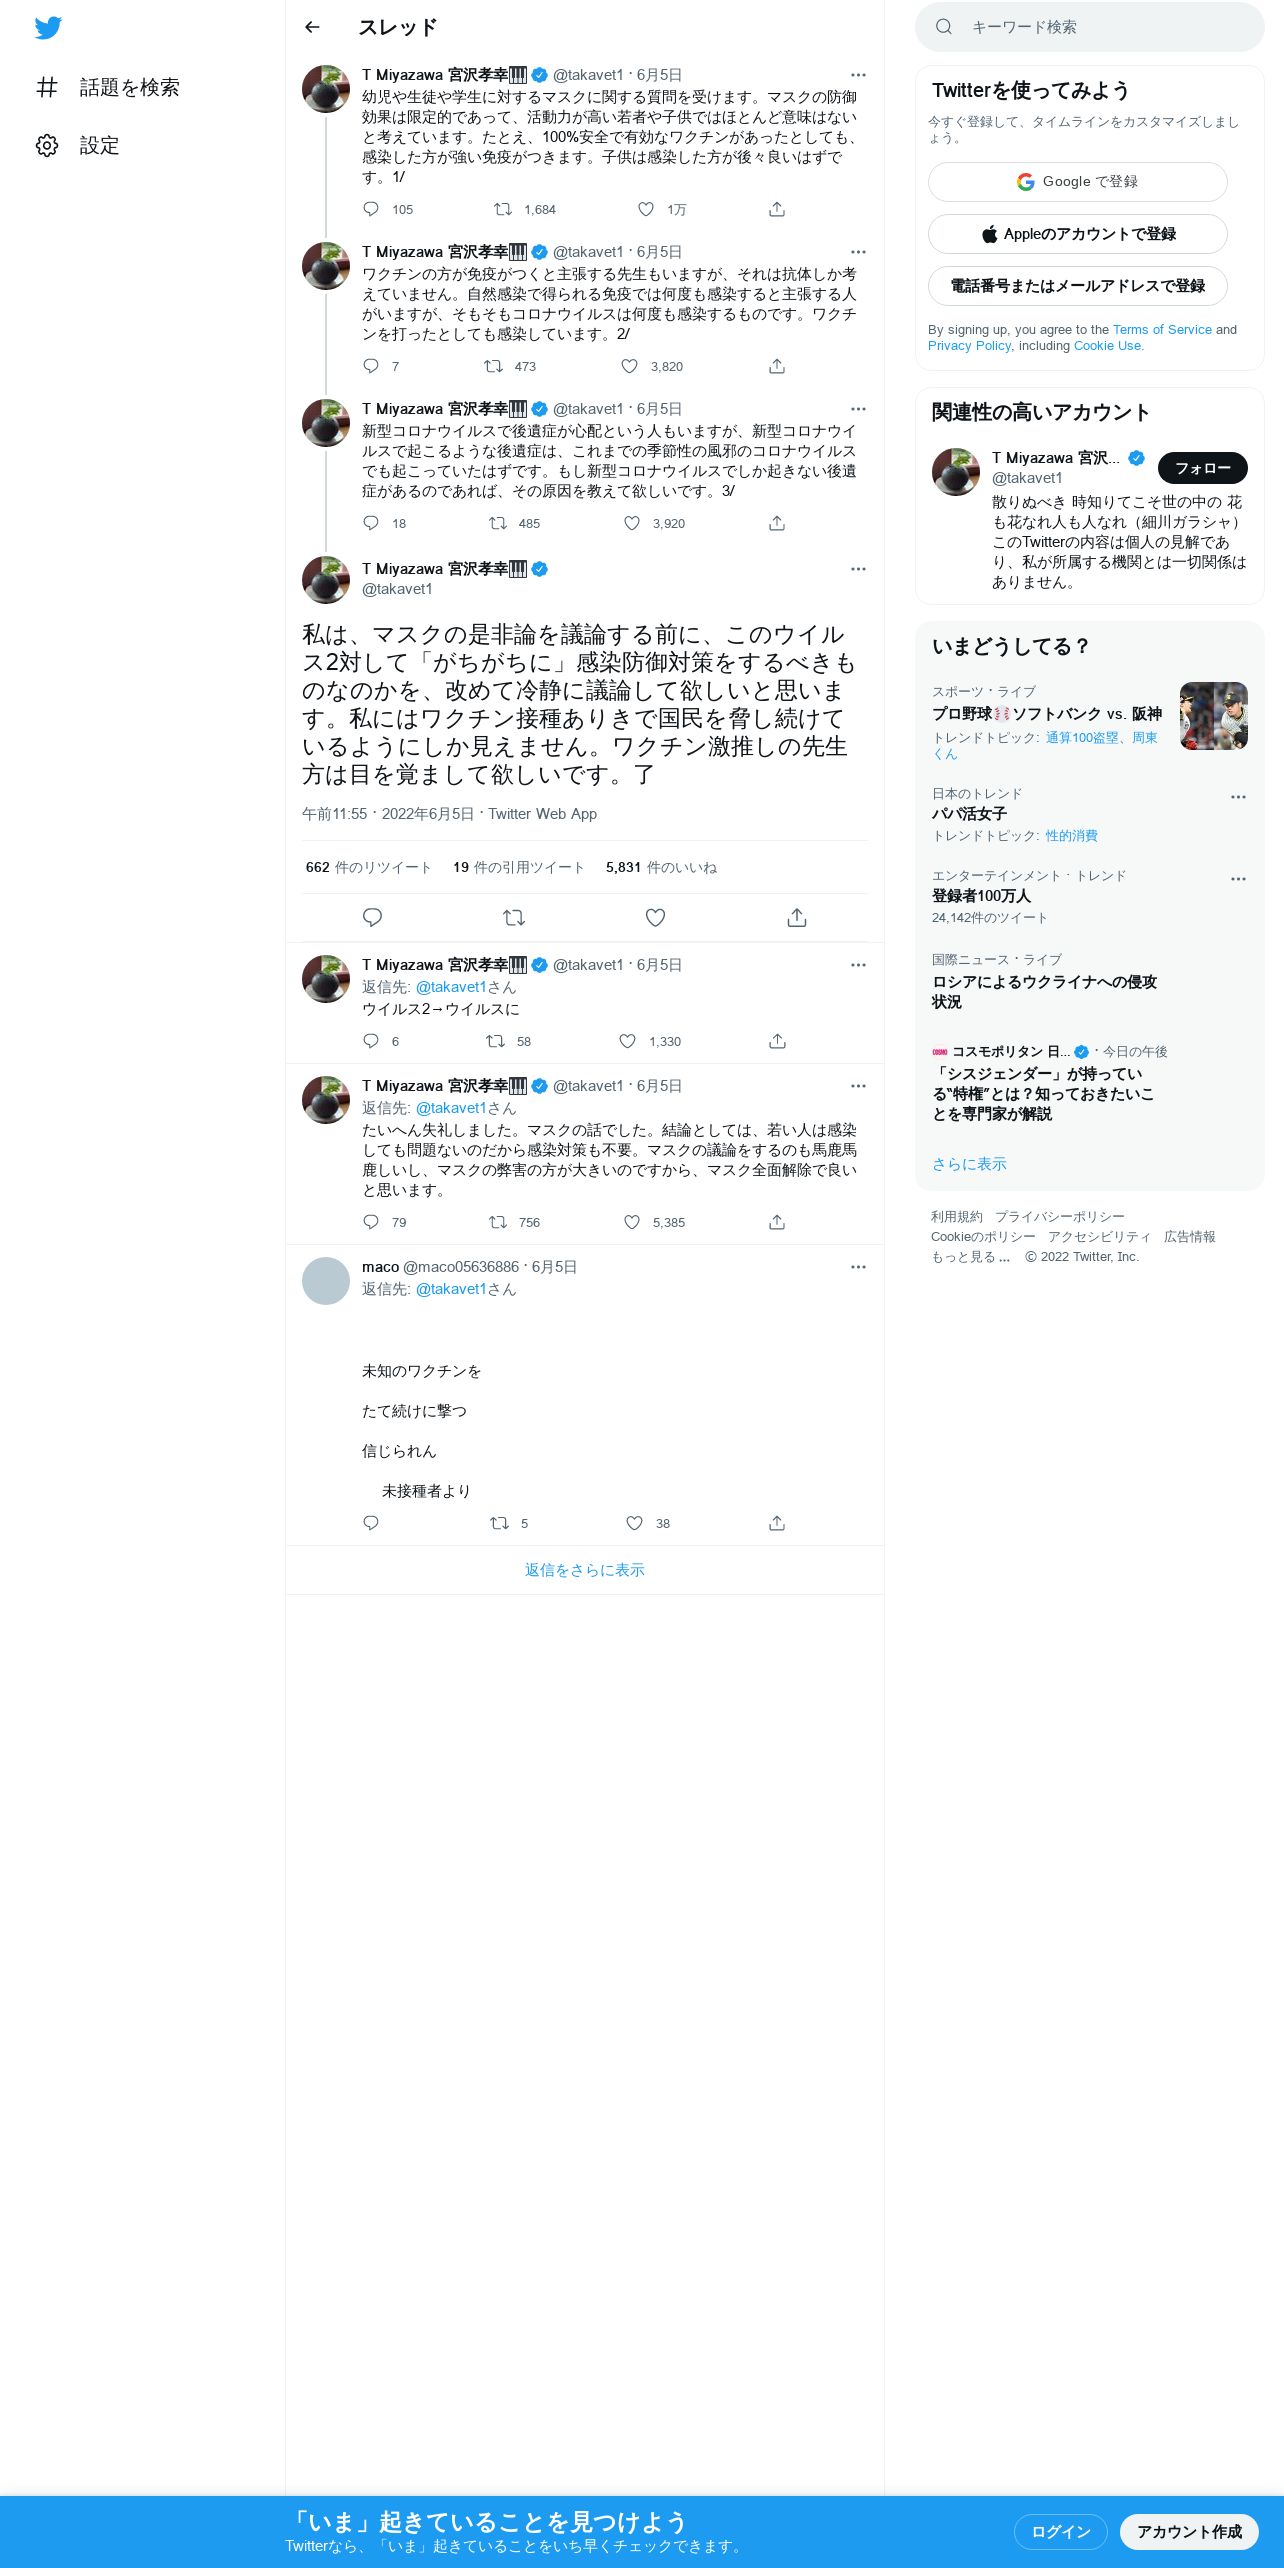Click the キーワード検索 search field
The width and height of the screenshot is (1284, 2568).
(1090, 27)
